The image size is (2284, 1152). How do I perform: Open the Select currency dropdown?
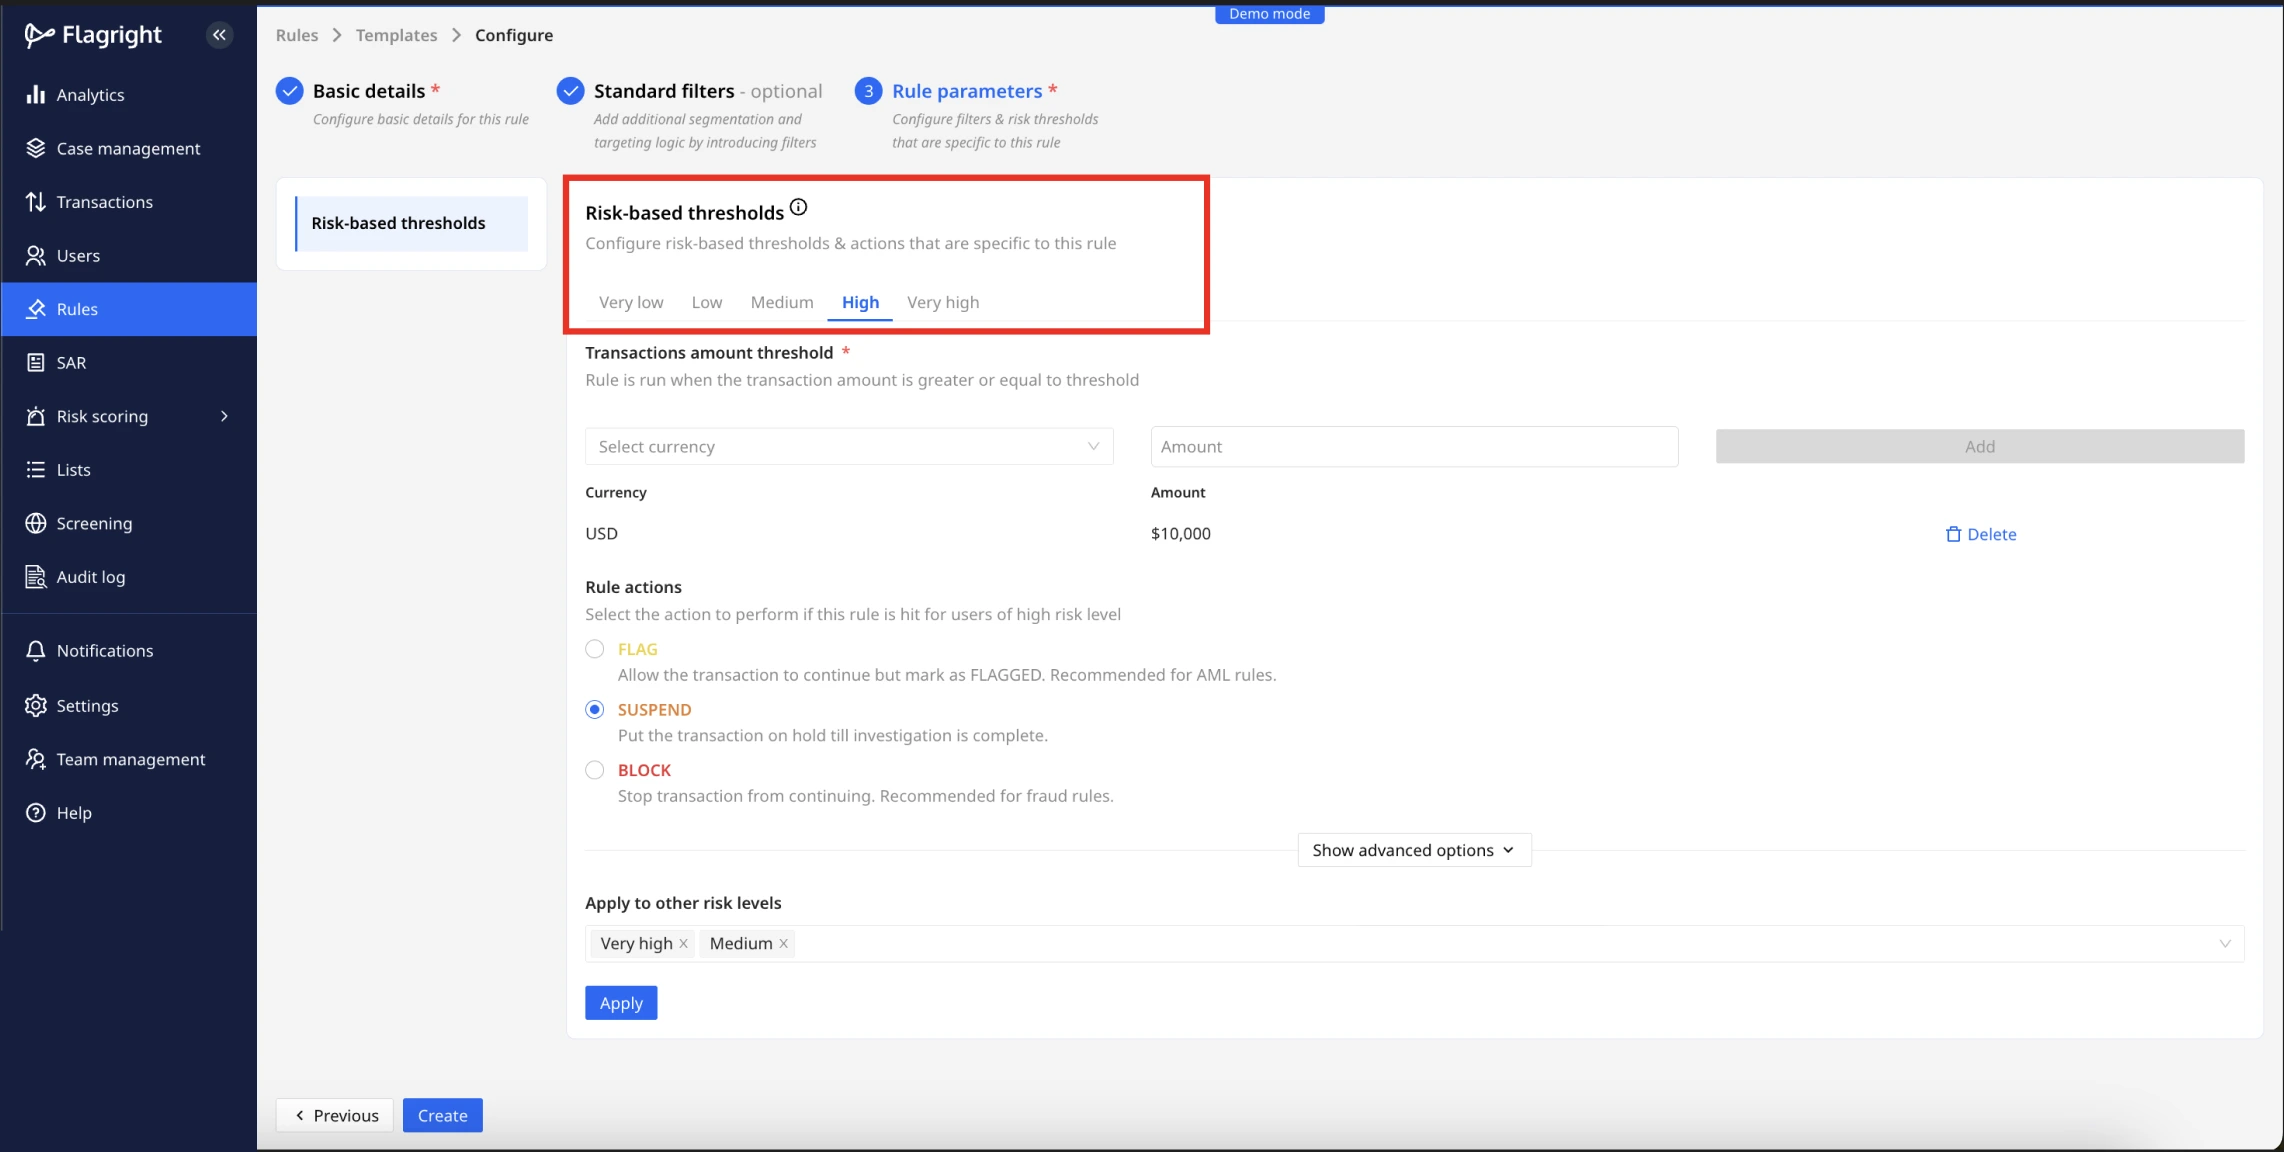848,447
